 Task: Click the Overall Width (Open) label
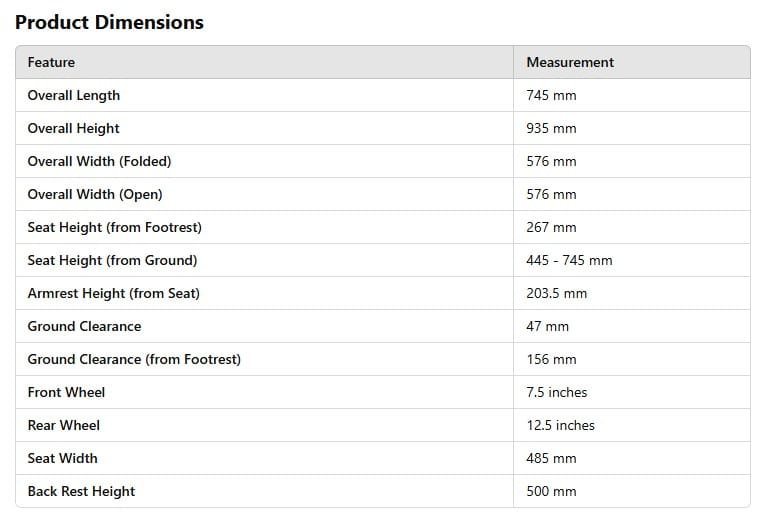coord(94,194)
